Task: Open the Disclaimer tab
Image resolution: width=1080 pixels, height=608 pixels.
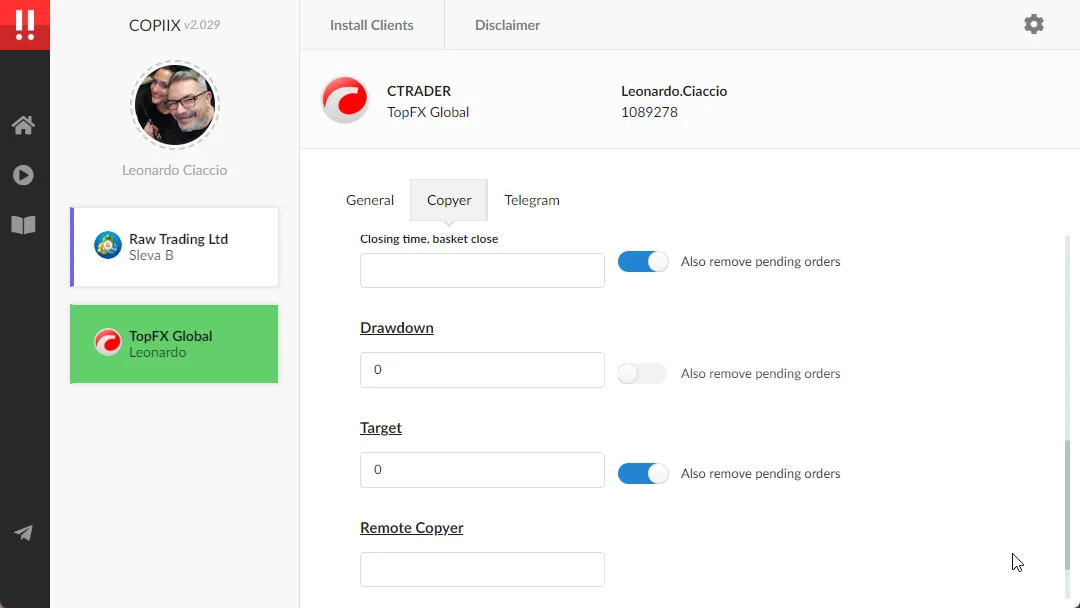Action: pos(508,25)
